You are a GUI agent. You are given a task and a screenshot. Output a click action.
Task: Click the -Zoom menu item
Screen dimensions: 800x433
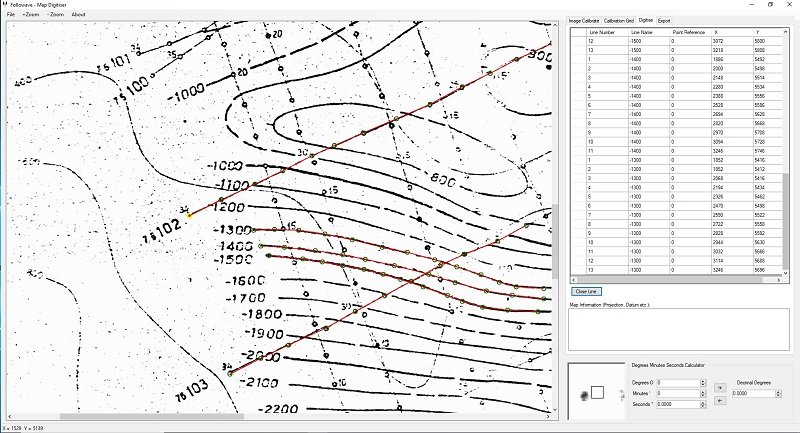pos(55,15)
